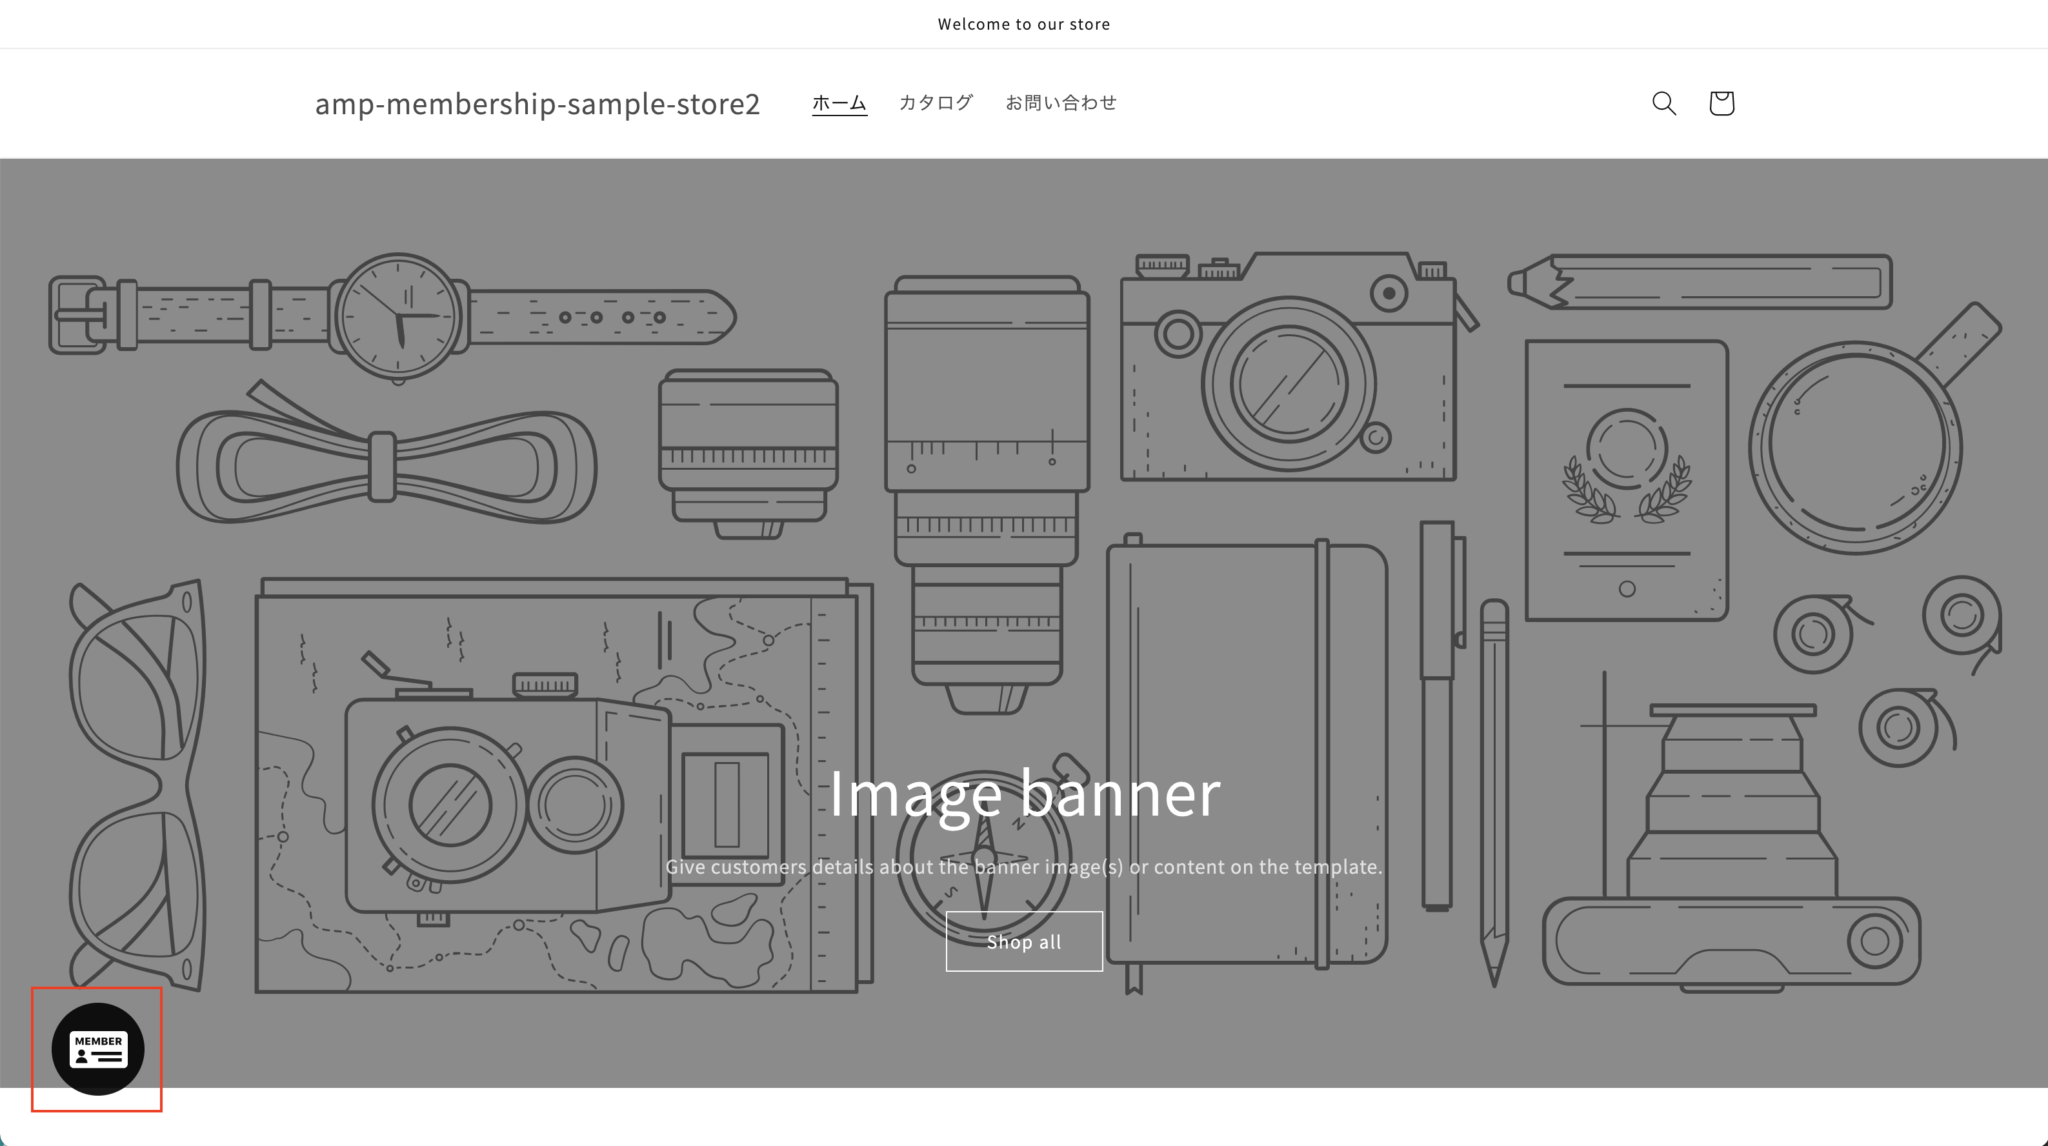This screenshot has height=1146, width=2048.
Task: Click the Image banner heading text
Action: 1024,793
